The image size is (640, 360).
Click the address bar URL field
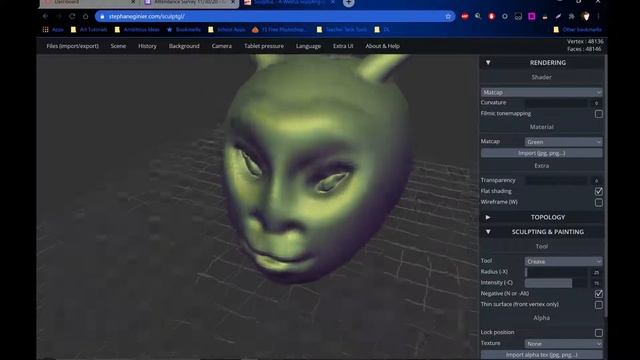(276, 16)
